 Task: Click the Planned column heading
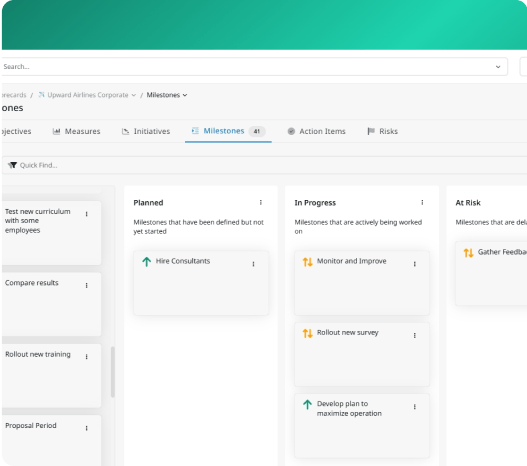(148, 203)
